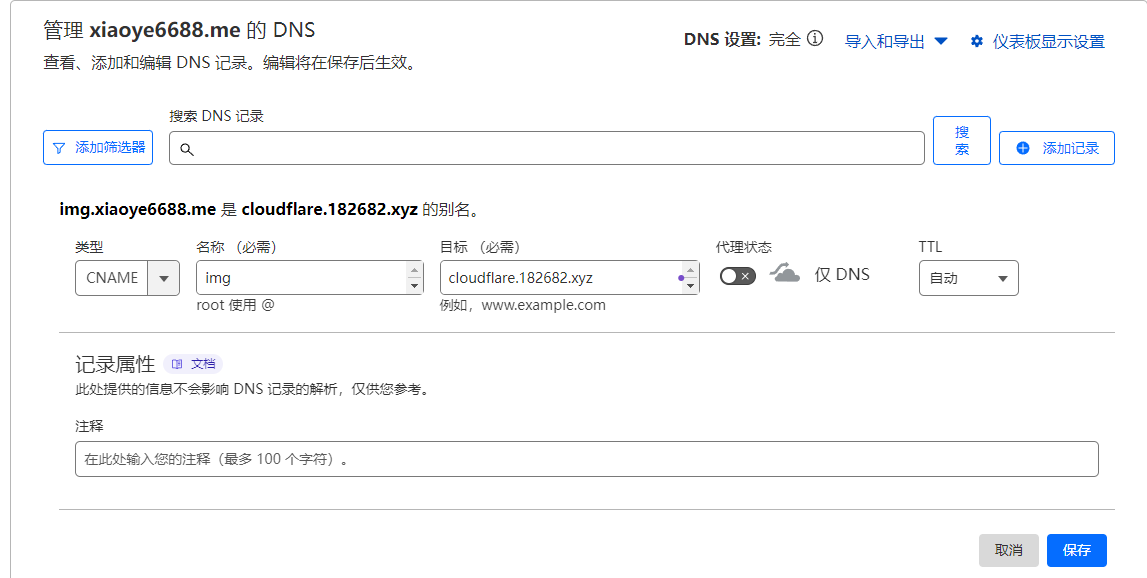1147x578 pixels.
Task: Toggle the 代理状态 proxy switch
Action: point(738,276)
